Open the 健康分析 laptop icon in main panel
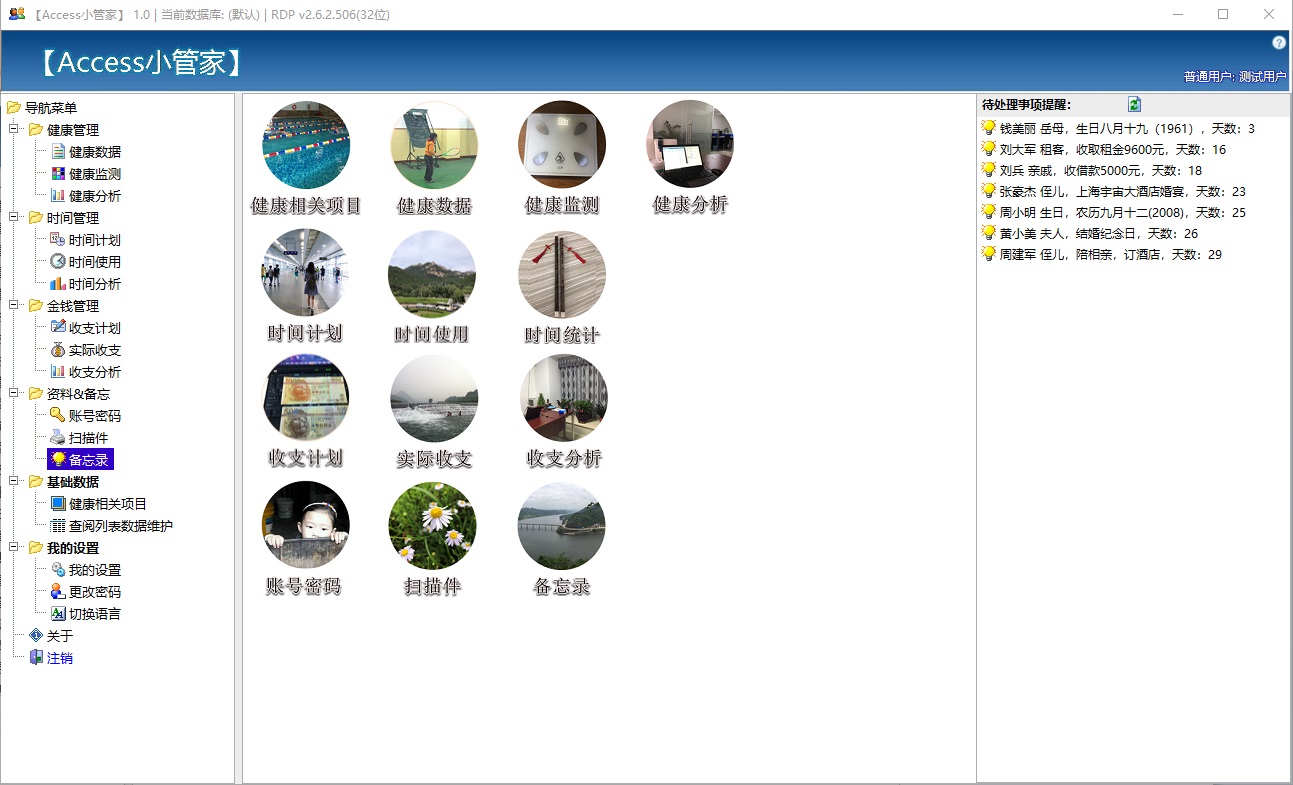This screenshot has height=785, width=1293. coord(690,145)
